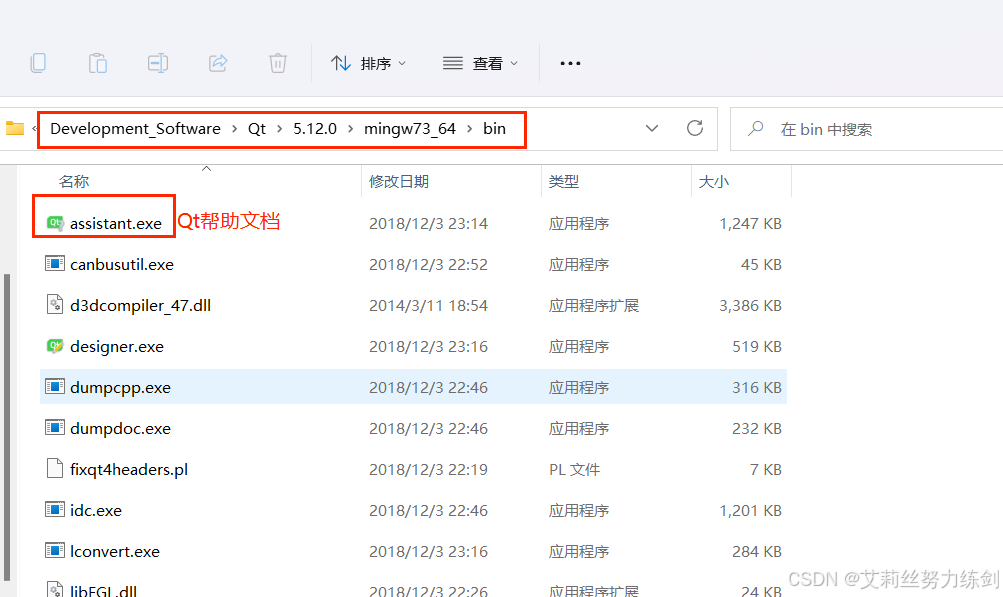Click fixqt4headers.pl blank file icon
Viewport: 1003px width, 597px height.
(x=55, y=468)
